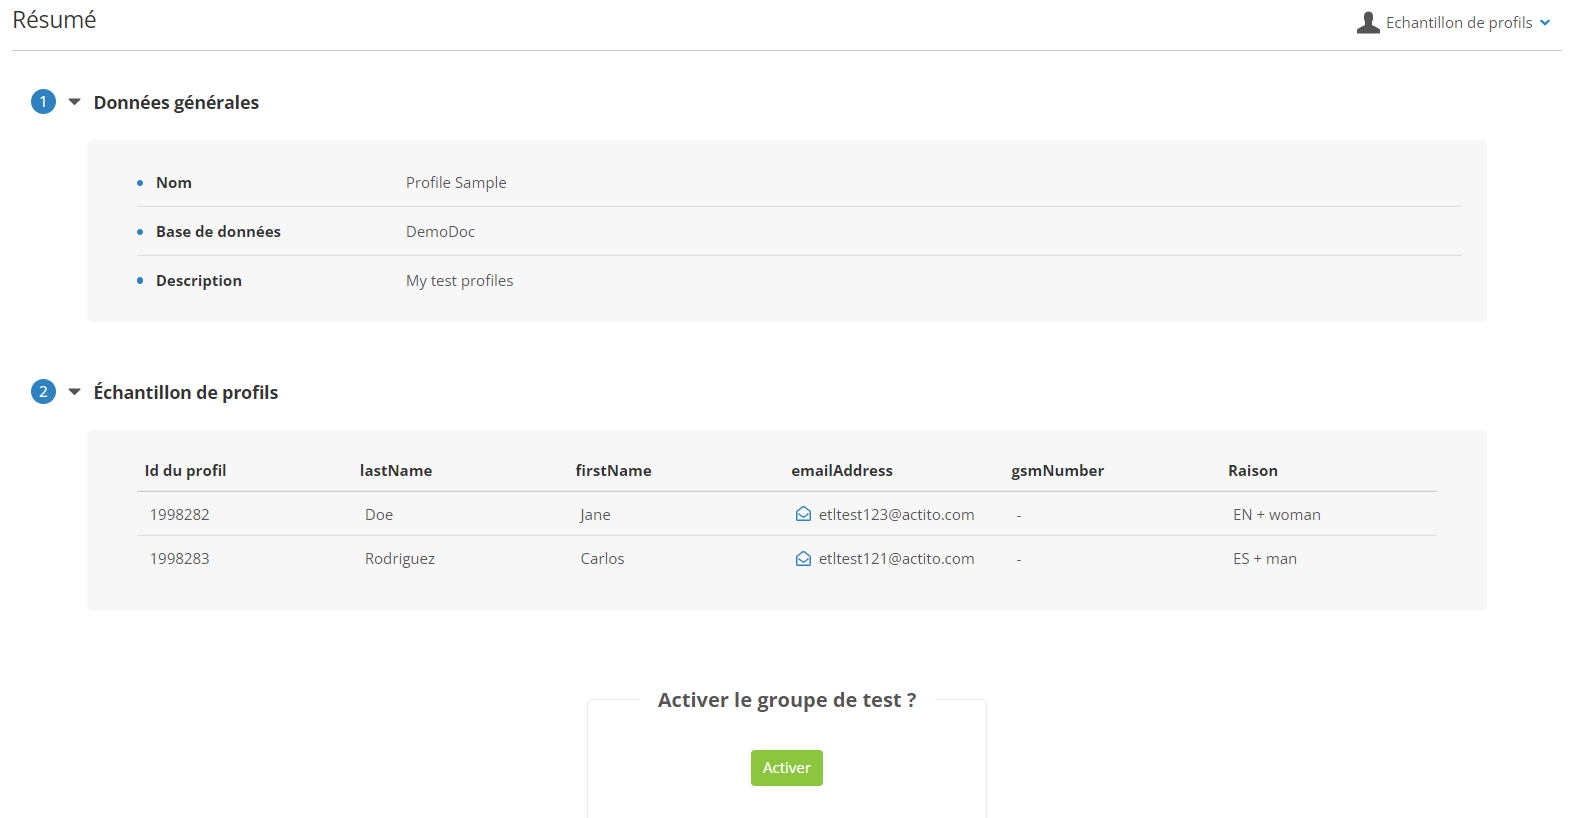
Task: Select email etltest123@actito.com
Action: coord(896,514)
